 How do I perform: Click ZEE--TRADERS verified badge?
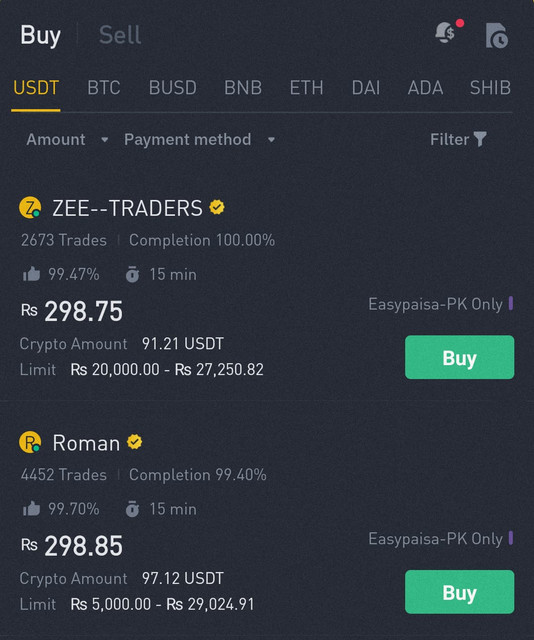217,207
